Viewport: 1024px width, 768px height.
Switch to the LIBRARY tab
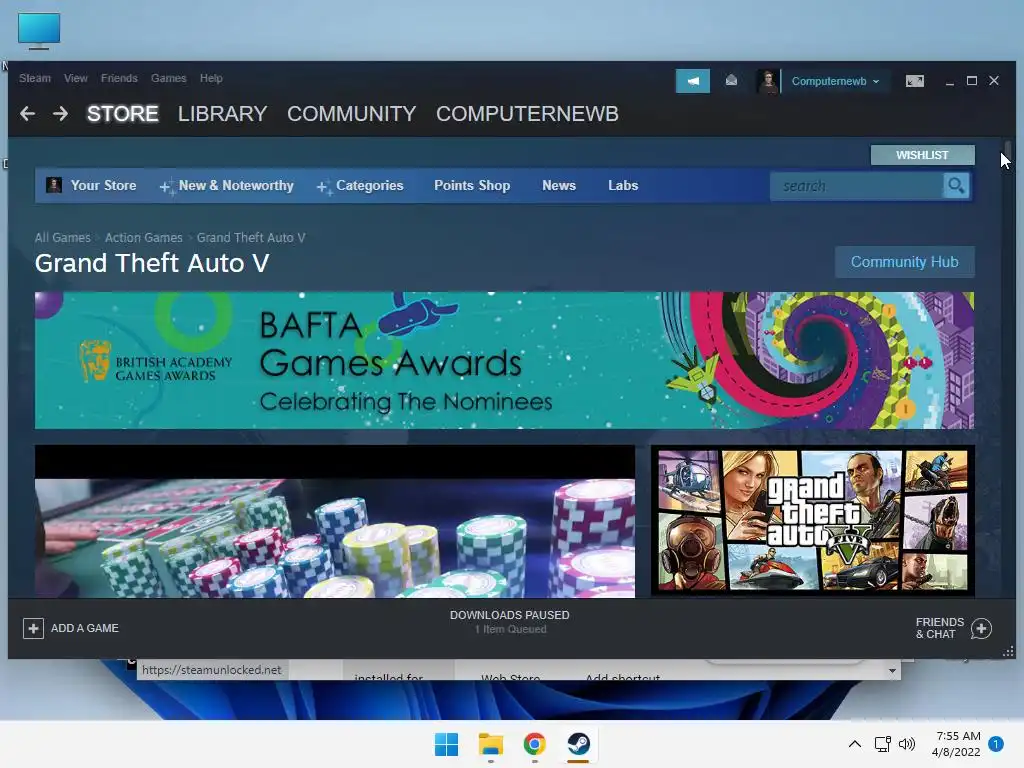(222, 114)
